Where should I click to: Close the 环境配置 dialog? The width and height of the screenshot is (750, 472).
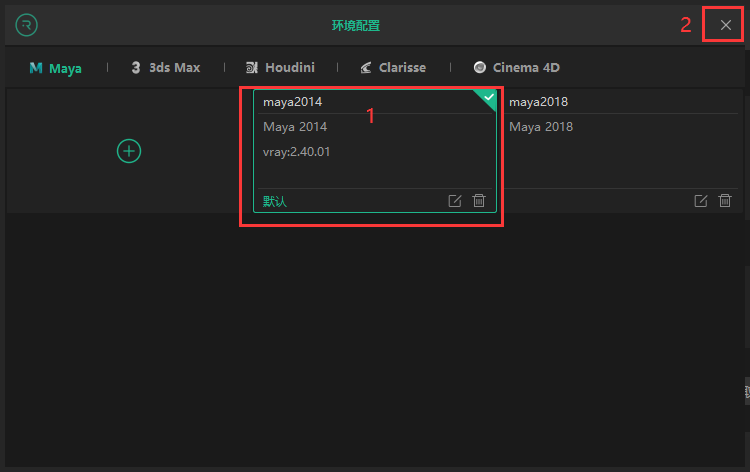click(725, 25)
